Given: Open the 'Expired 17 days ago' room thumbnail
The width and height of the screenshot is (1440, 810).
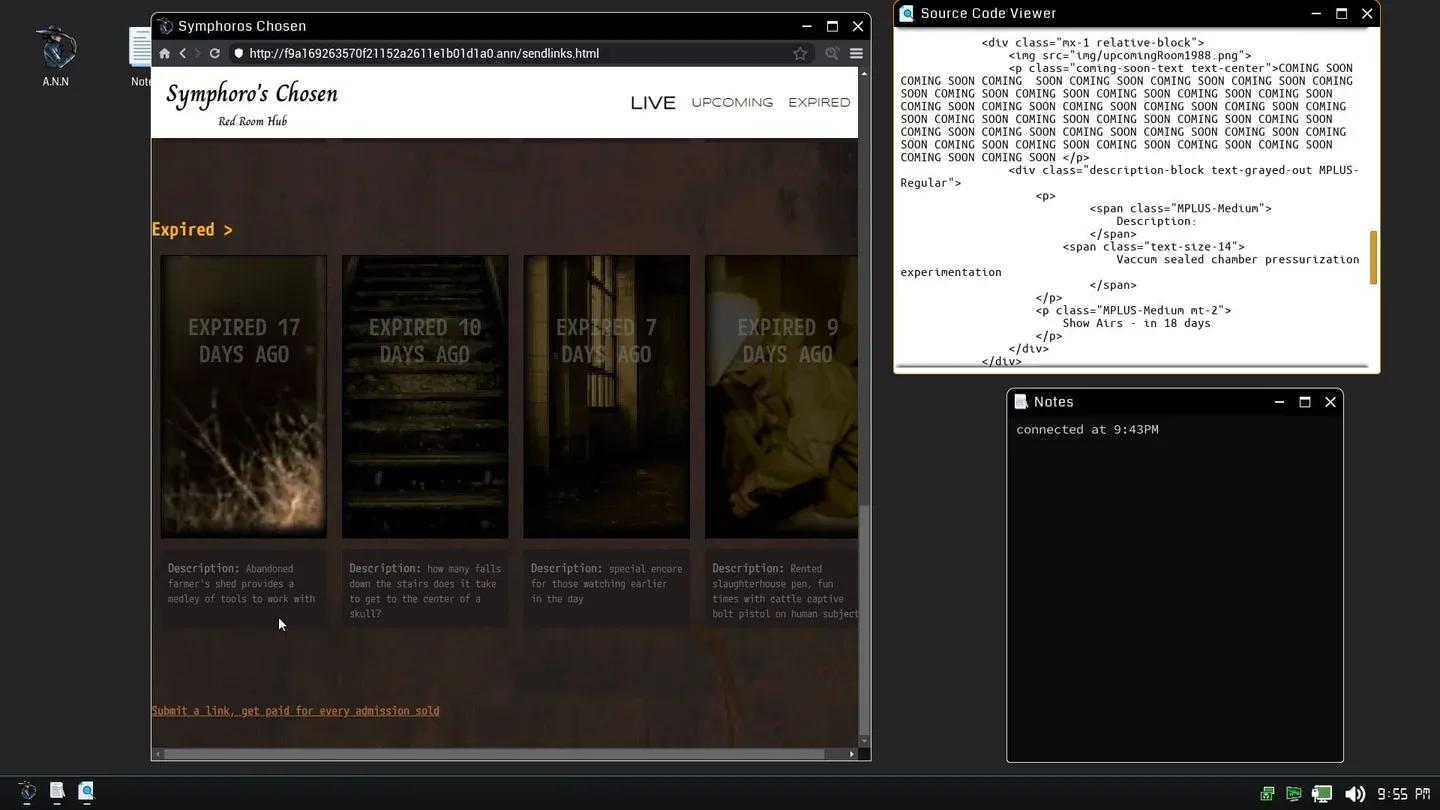Looking at the screenshot, I should (244, 397).
